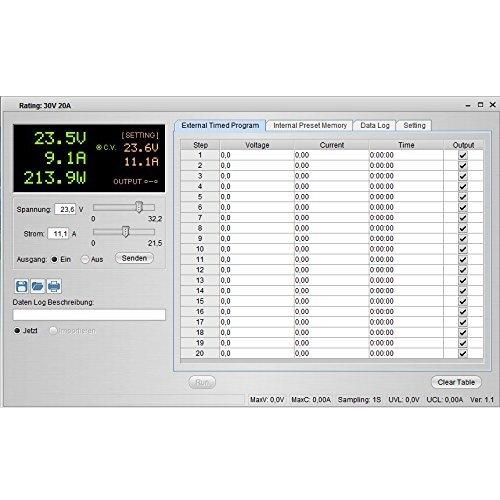Click the Strom current slider handle
500x500 pixels.
[x=126, y=231]
